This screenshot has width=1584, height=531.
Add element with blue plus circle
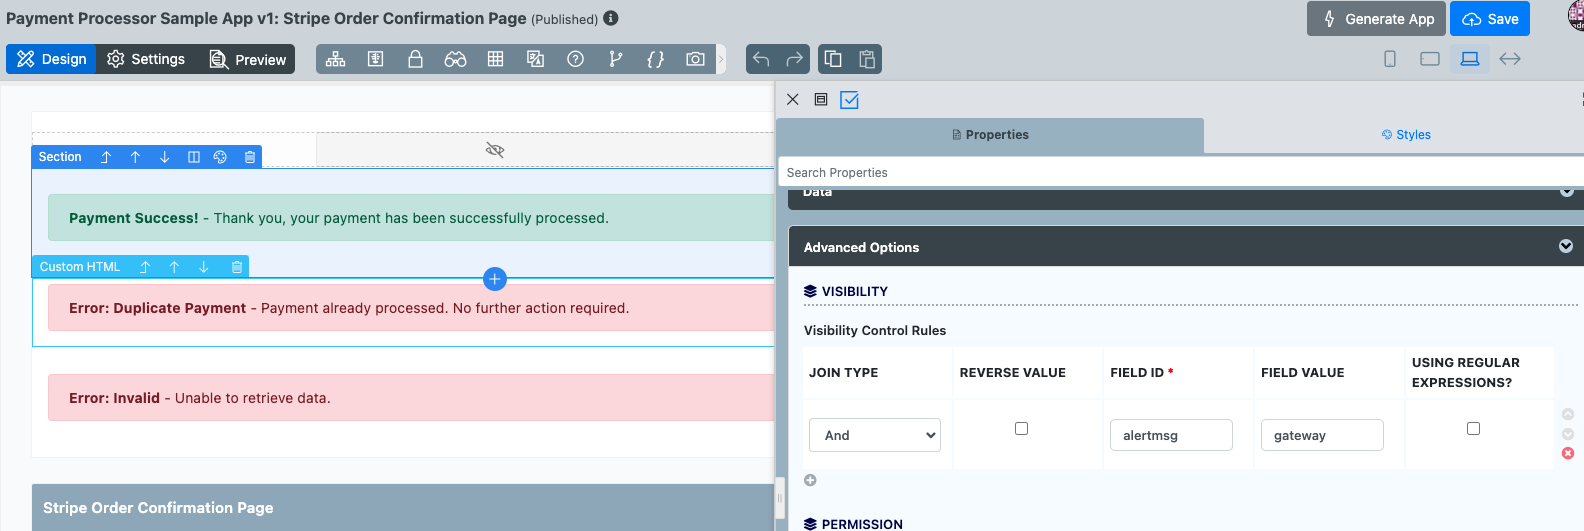(494, 279)
